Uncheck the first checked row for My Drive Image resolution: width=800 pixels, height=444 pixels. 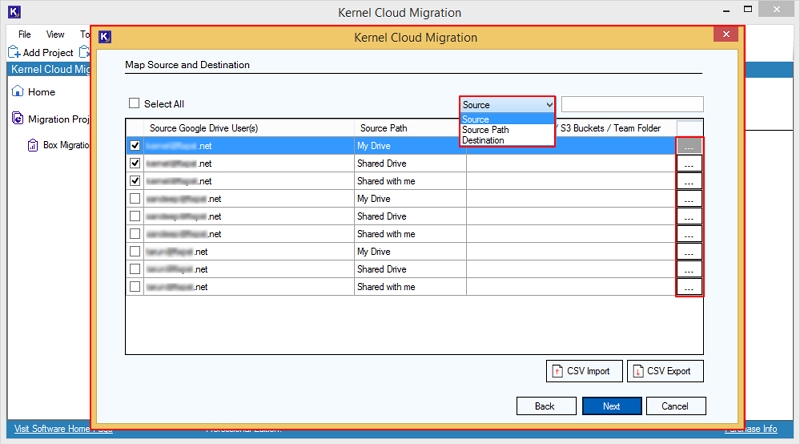click(135, 145)
